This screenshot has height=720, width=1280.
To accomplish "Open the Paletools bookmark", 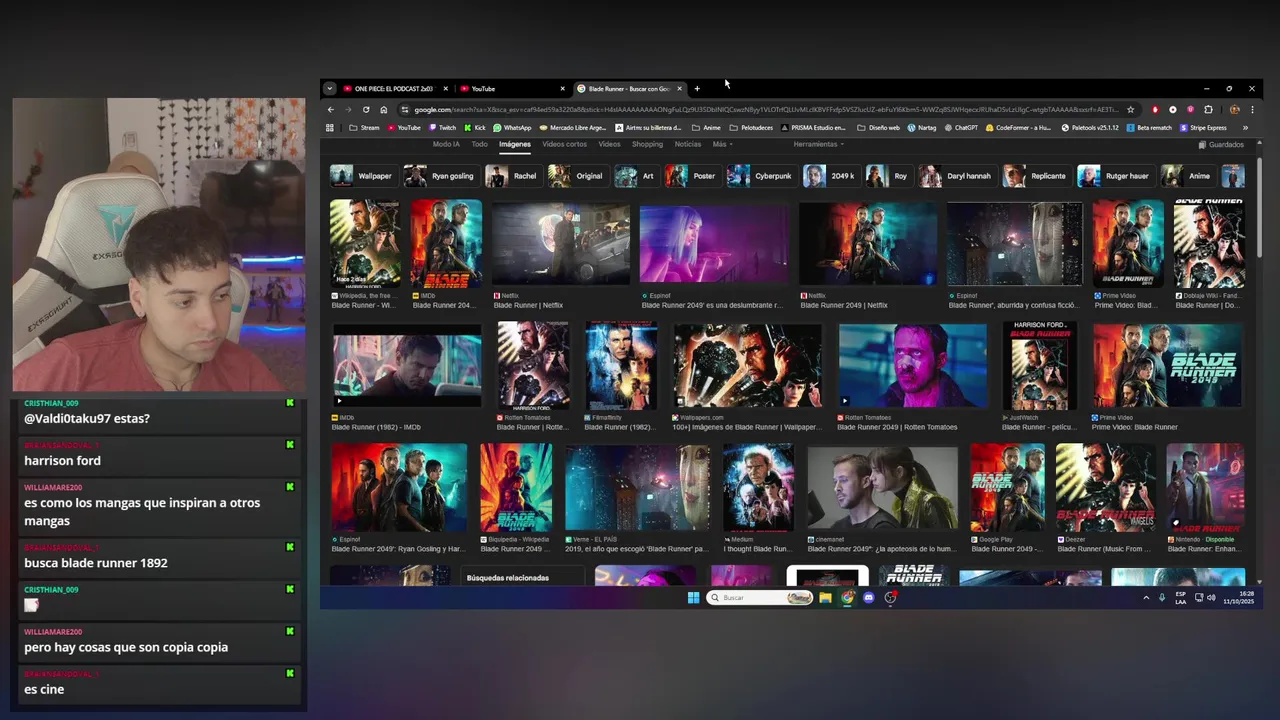I will point(1090,128).
